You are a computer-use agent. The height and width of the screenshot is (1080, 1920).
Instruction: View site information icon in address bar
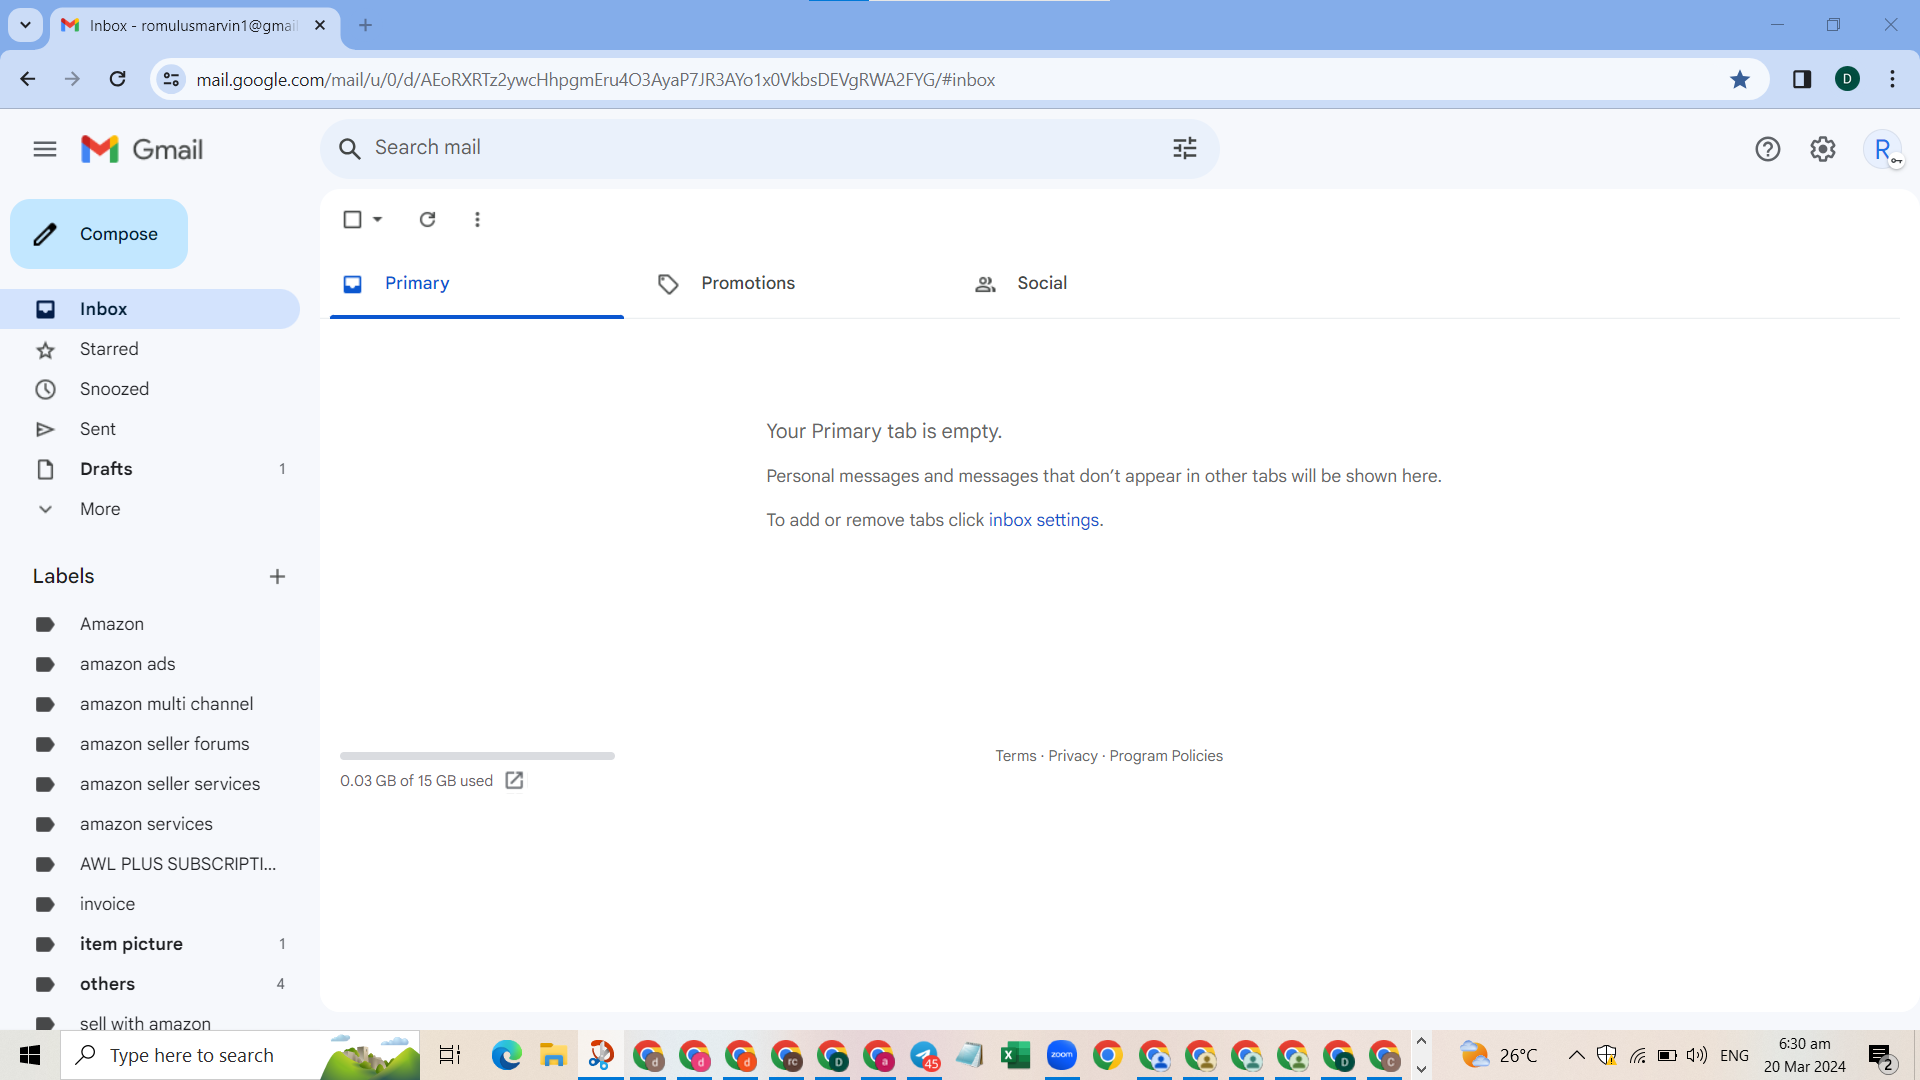[171, 79]
